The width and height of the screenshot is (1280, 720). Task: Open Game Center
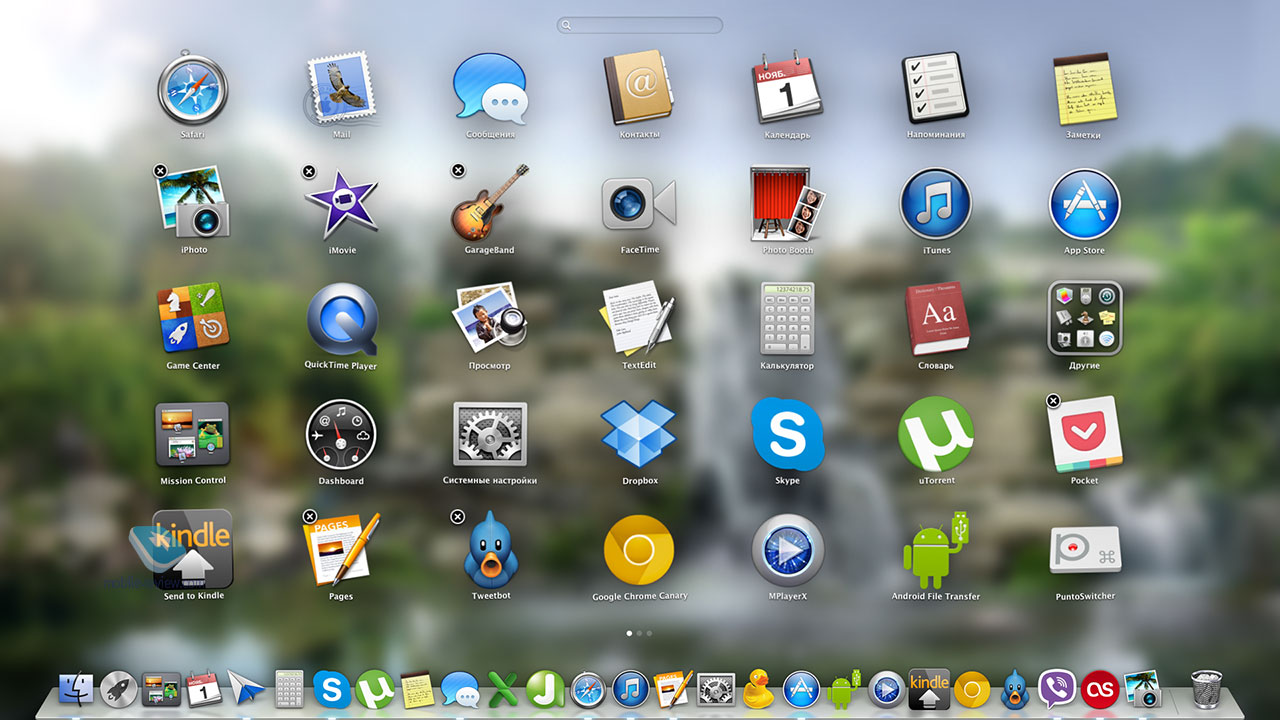[194, 319]
